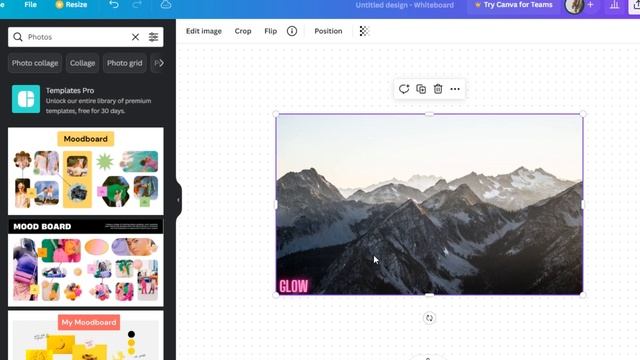Click the redo arrow icon

[137, 5]
